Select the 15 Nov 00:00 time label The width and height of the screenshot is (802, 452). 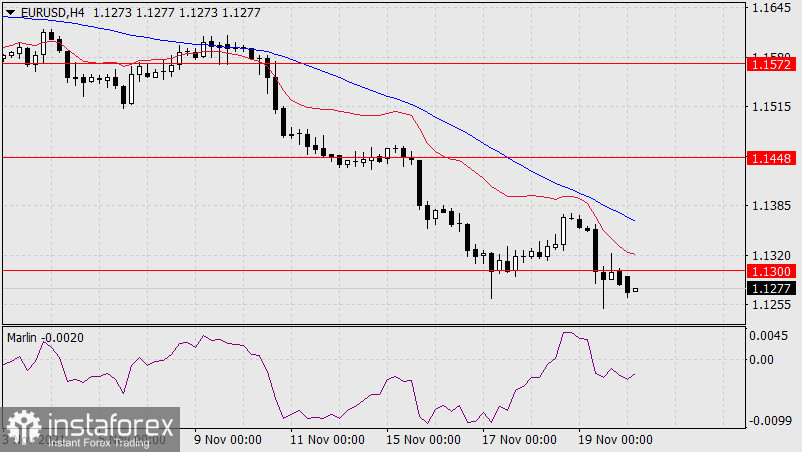point(422,440)
